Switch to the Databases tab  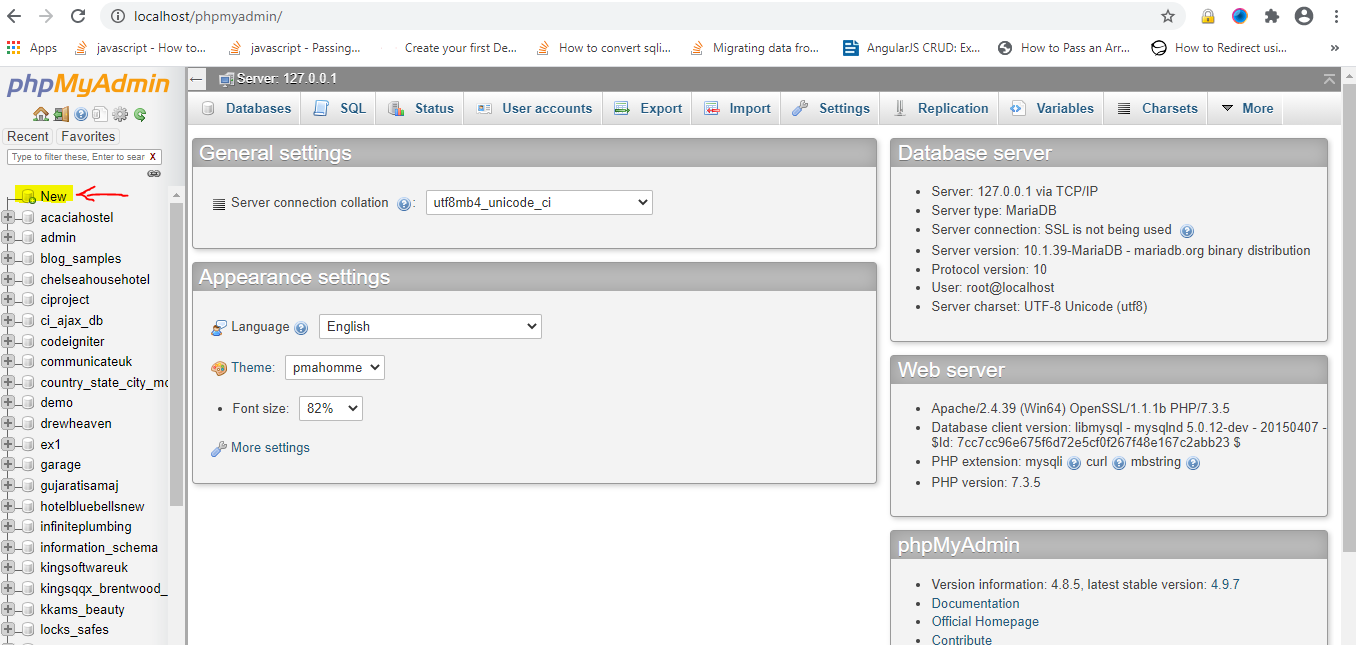pyautogui.click(x=246, y=108)
